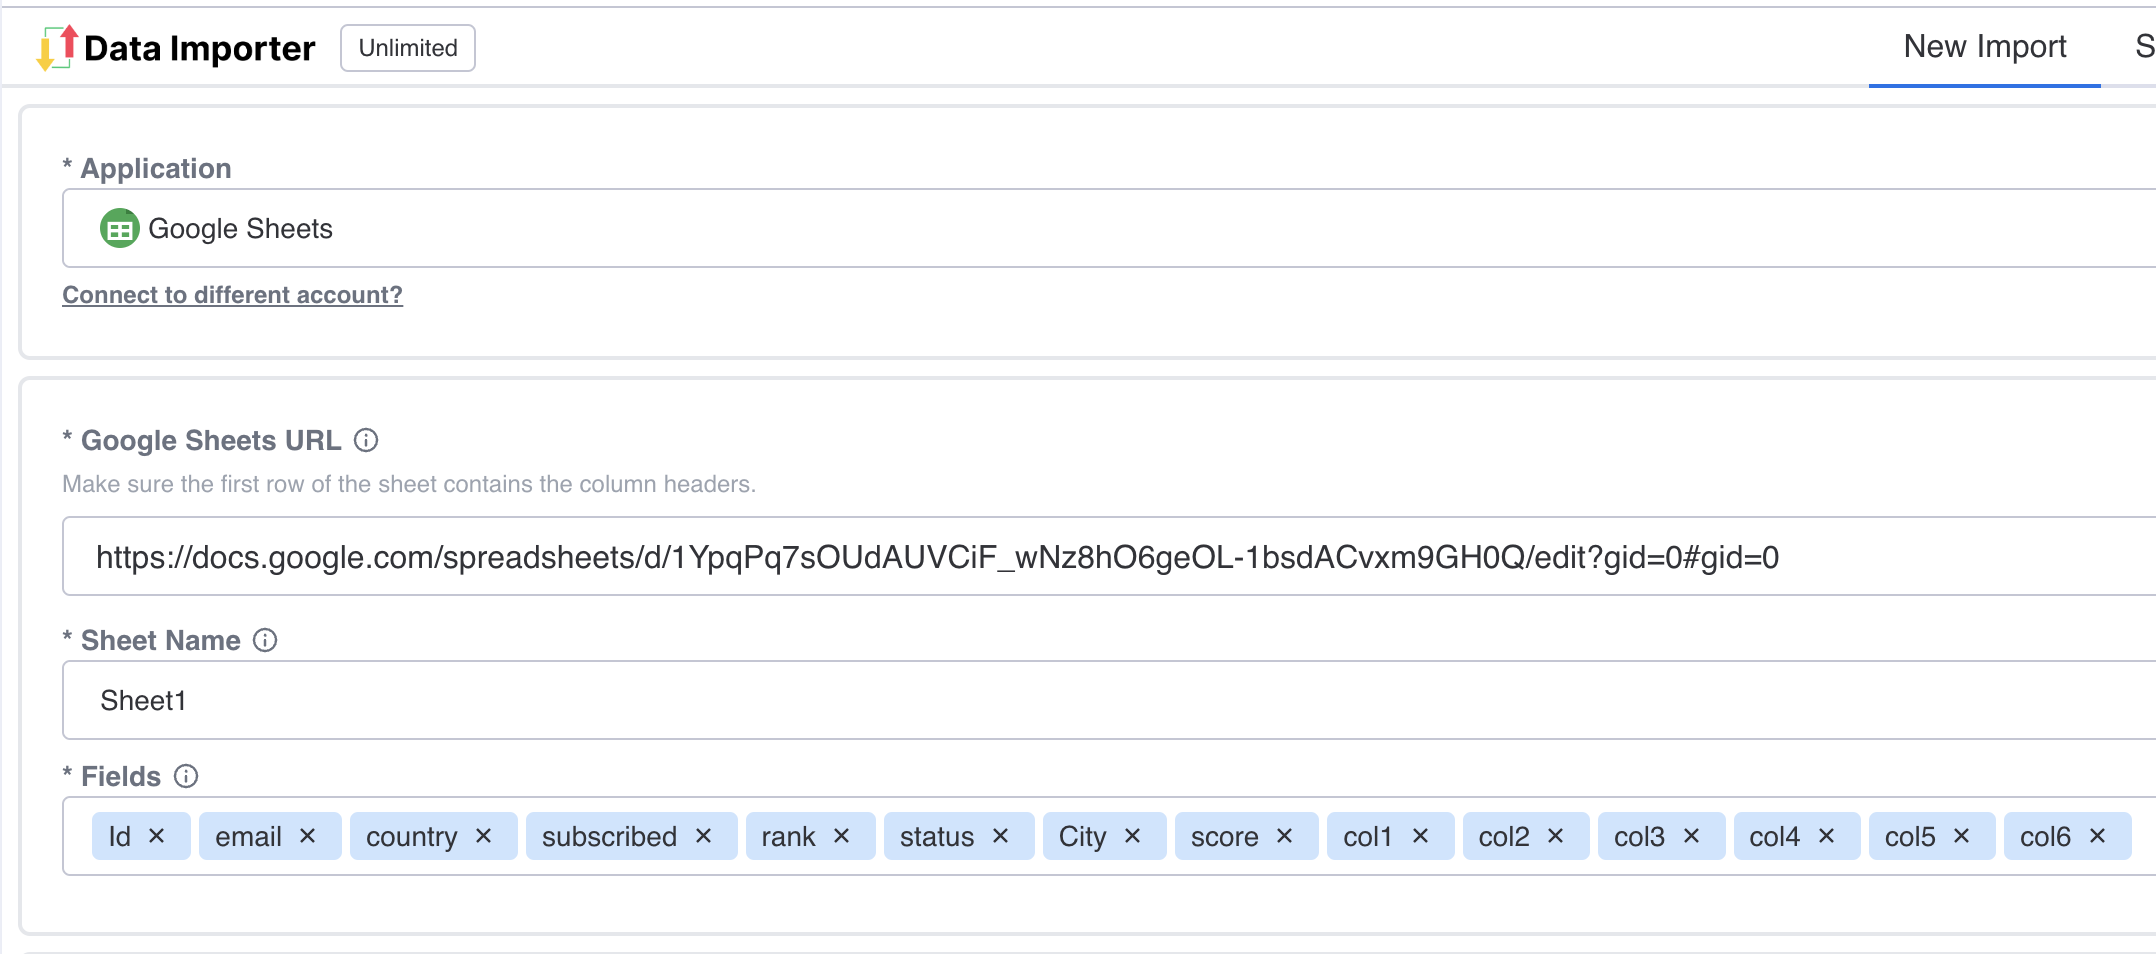
Task: Remove the status field tag
Action: click(1000, 836)
